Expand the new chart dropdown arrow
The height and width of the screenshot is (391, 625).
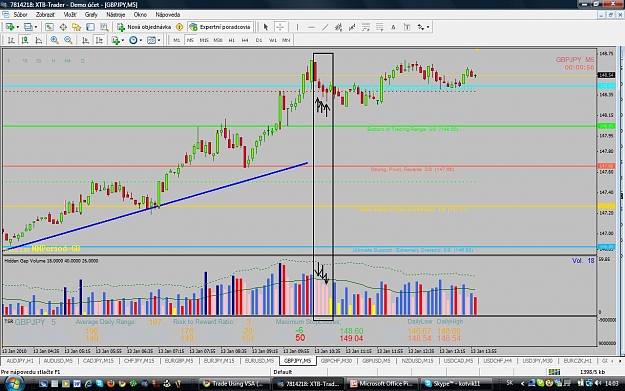point(18,27)
